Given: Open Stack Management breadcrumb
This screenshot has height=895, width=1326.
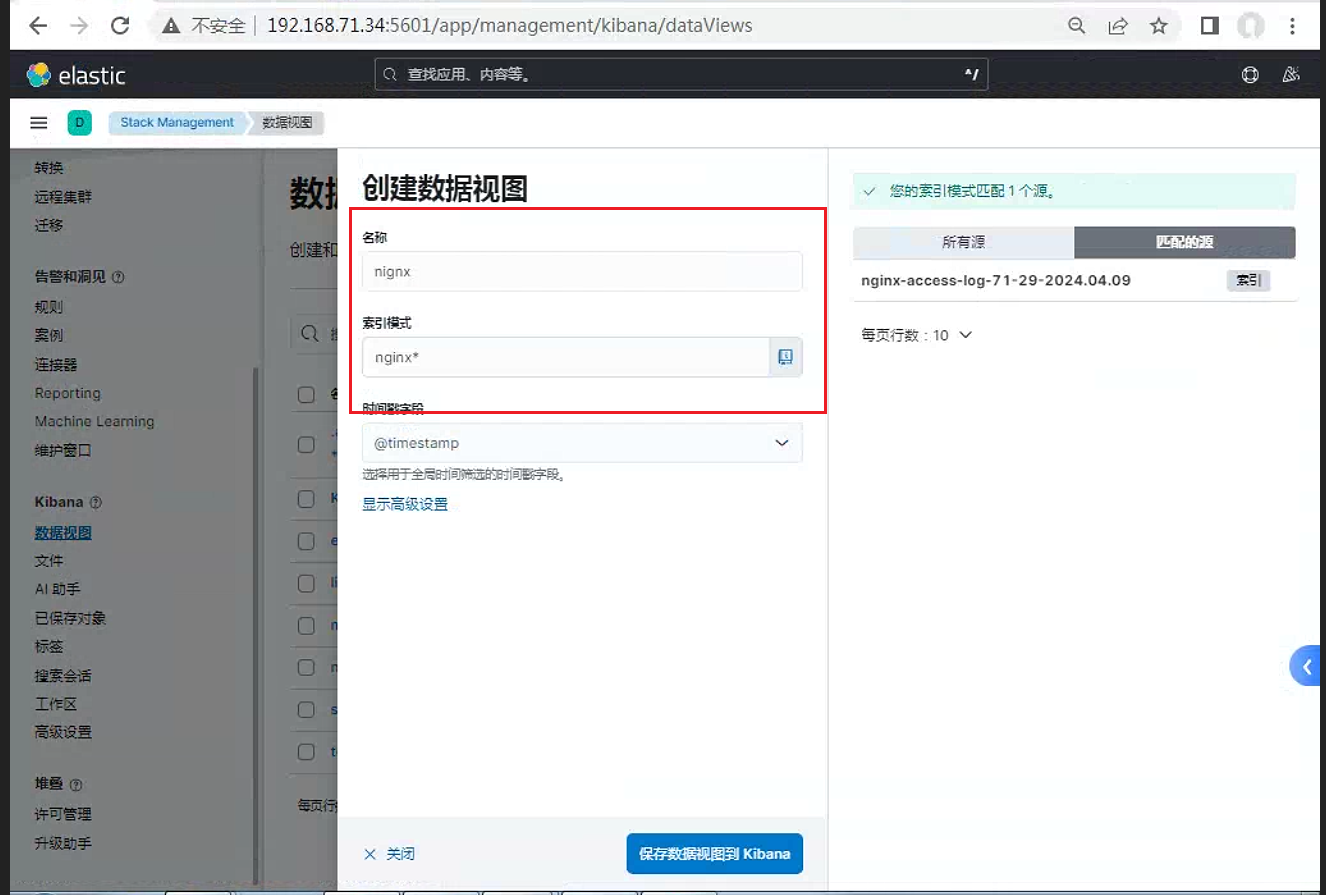Looking at the screenshot, I should pyautogui.click(x=177, y=123).
